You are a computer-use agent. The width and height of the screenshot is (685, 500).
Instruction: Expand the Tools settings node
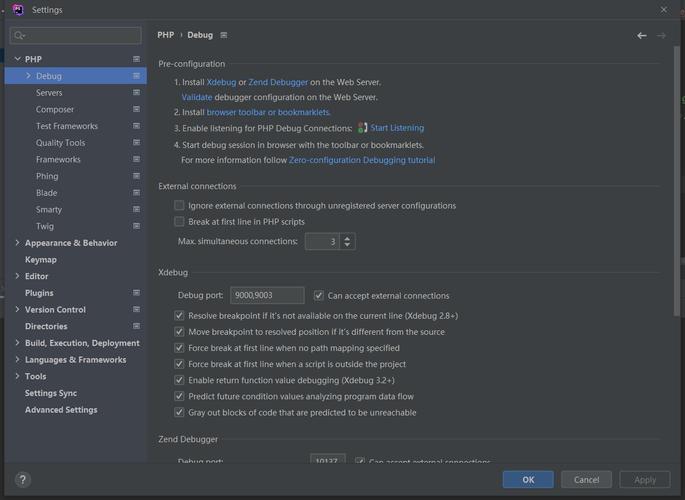(x=17, y=376)
